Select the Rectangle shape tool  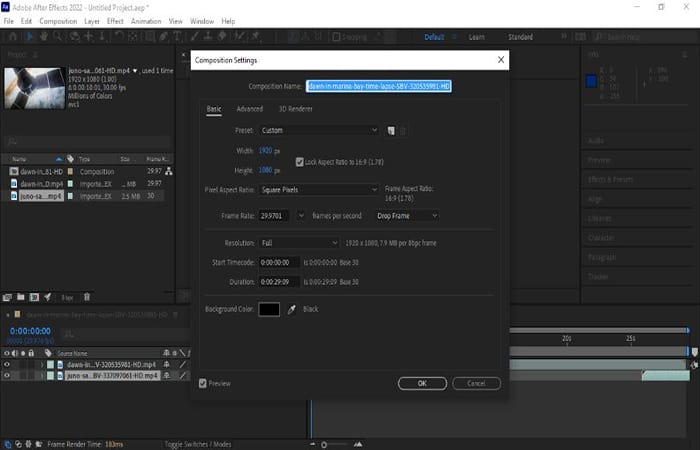(x=150, y=37)
